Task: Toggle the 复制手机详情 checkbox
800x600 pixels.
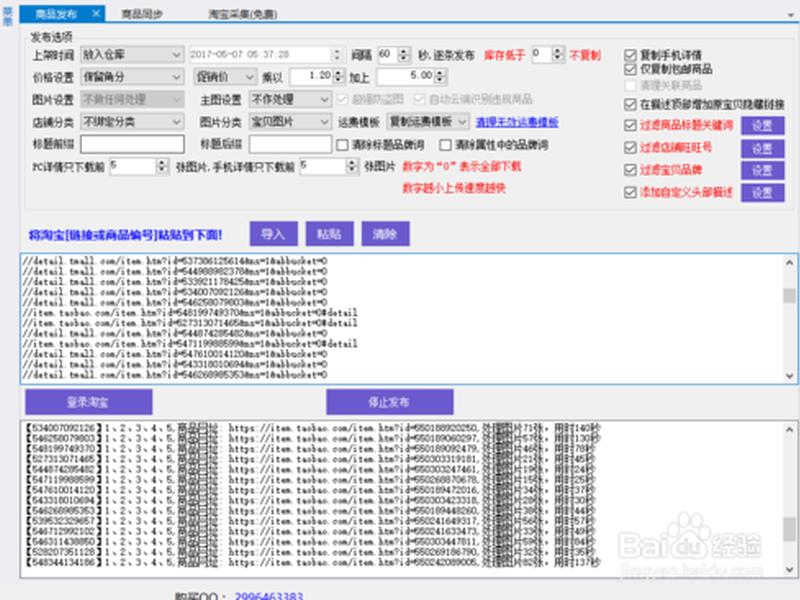Action: pos(631,55)
